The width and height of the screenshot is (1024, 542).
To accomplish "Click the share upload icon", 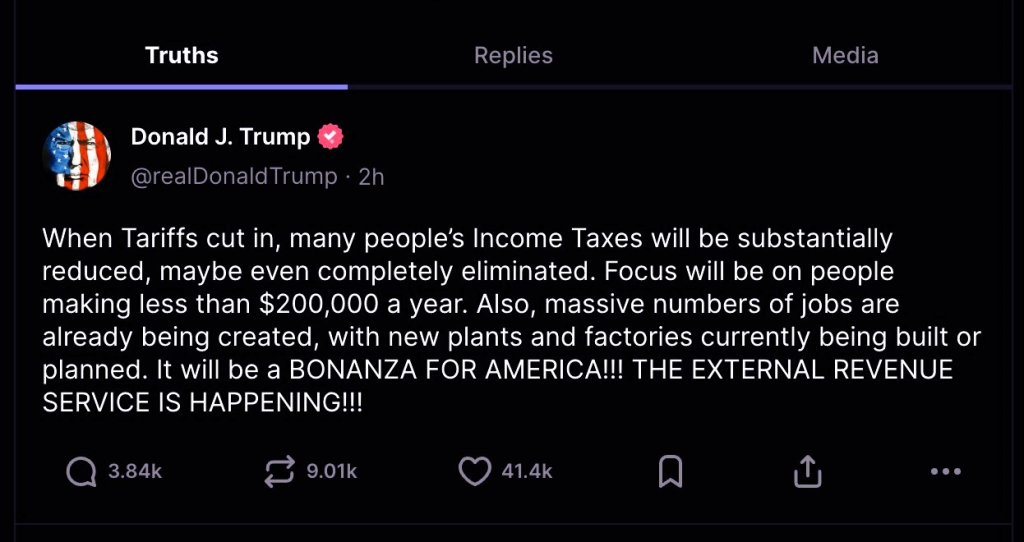I will point(807,472).
